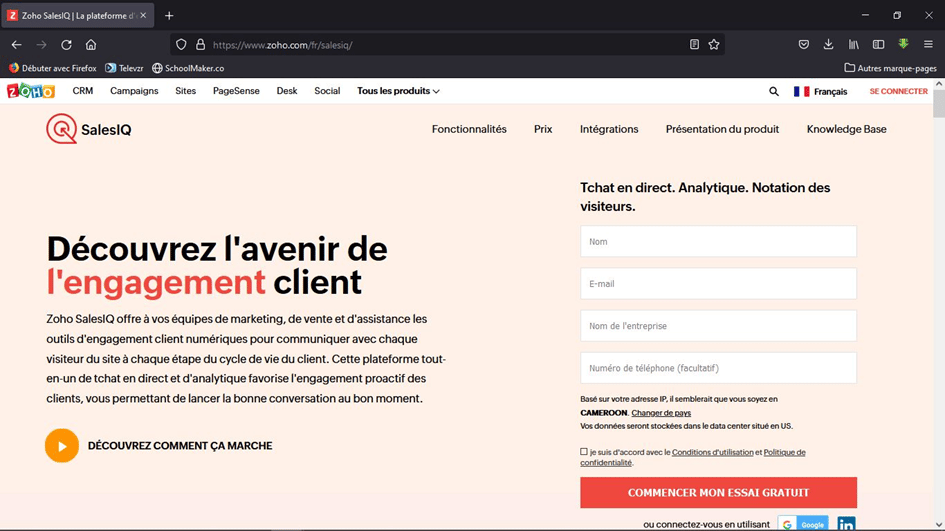945x531 pixels.
Task: Reload the page using the refresh icon
Action: pos(66,45)
